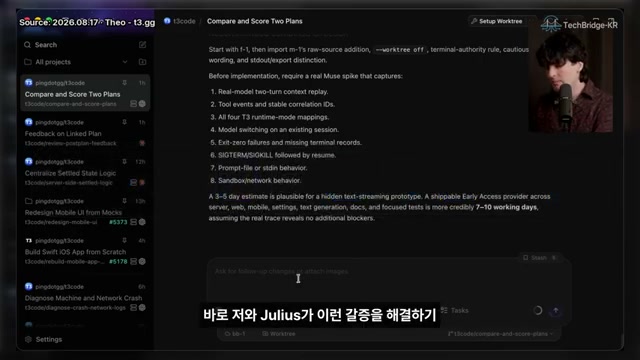The width and height of the screenshot is (640, 360).
Task: Click the Settings gear icon
Action: [28, 340]
